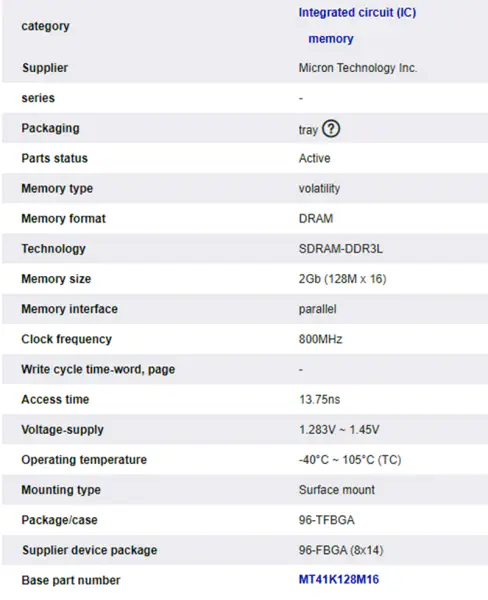
Task: Click the 13.75ns access time value
Action: point(319,399)
